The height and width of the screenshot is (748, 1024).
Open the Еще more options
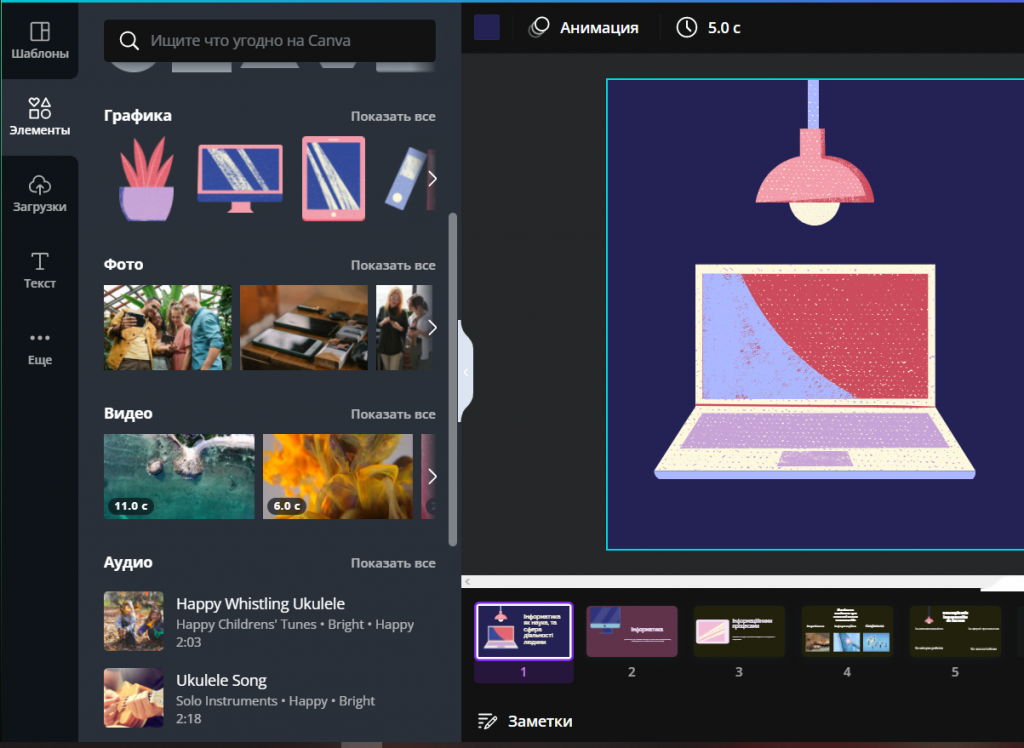coord(39,347)
